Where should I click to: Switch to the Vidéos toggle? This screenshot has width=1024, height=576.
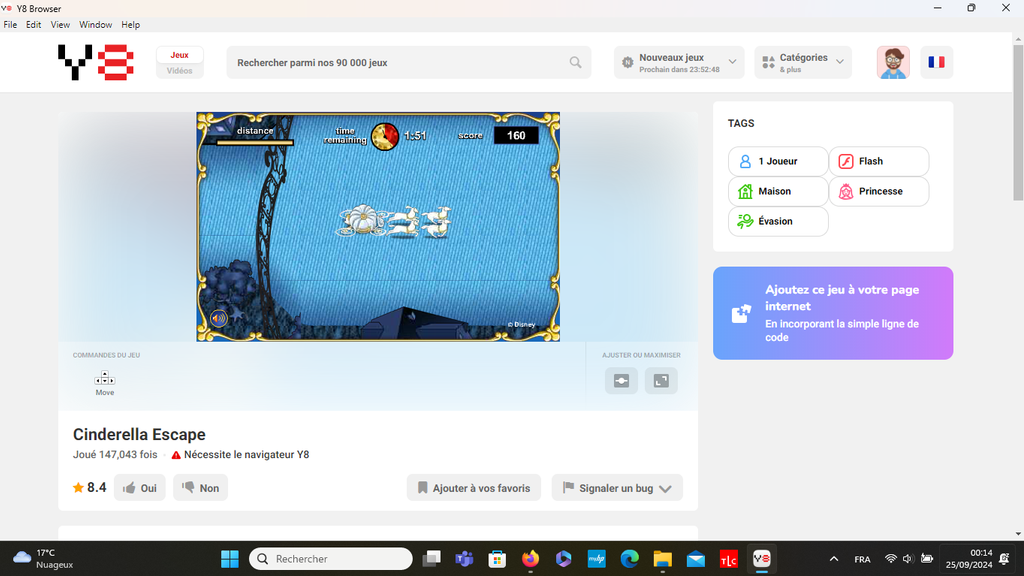180,71
